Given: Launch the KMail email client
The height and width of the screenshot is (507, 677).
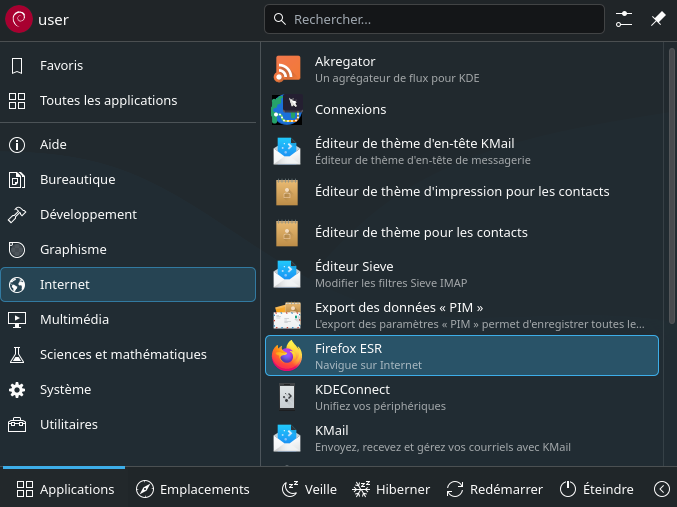Looking at the screenshot, I should click(x=287, y=438).
